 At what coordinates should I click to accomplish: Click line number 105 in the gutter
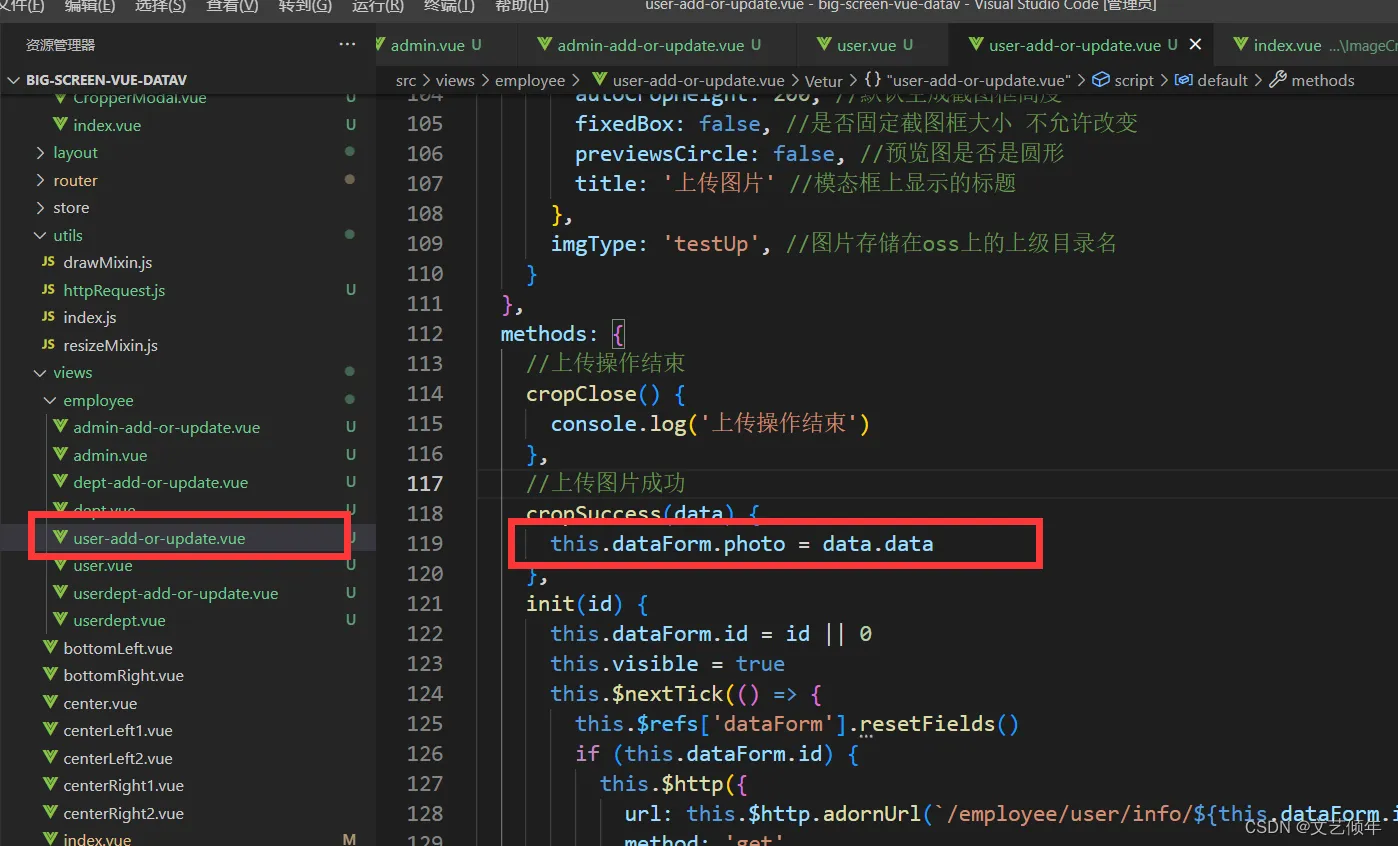(425, 124)
